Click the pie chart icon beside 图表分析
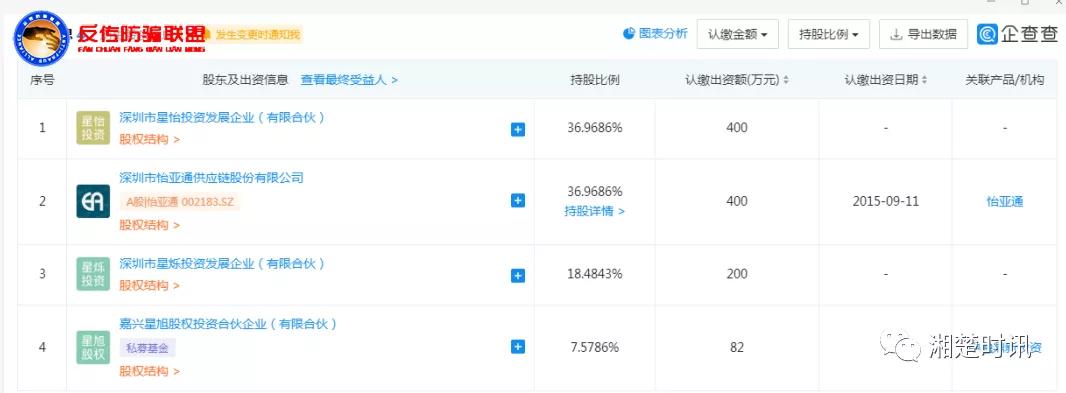The image size is (1066, 393). pos(629,33)
